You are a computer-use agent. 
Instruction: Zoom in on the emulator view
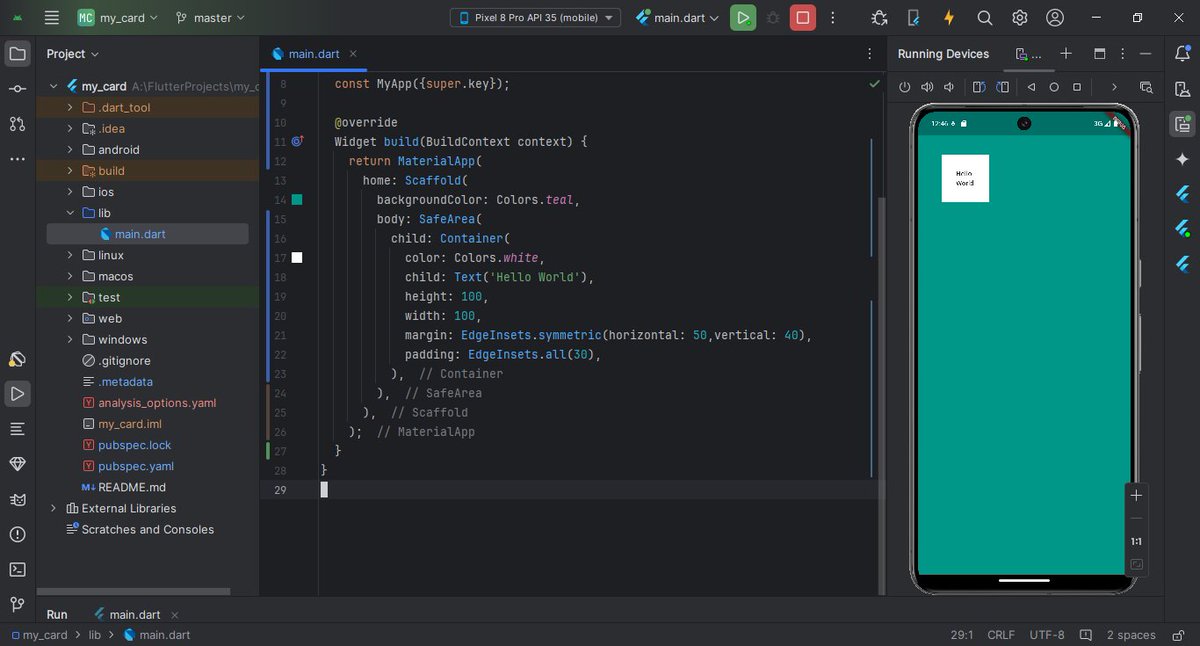pyautogui.click(x=1136, y=495)
